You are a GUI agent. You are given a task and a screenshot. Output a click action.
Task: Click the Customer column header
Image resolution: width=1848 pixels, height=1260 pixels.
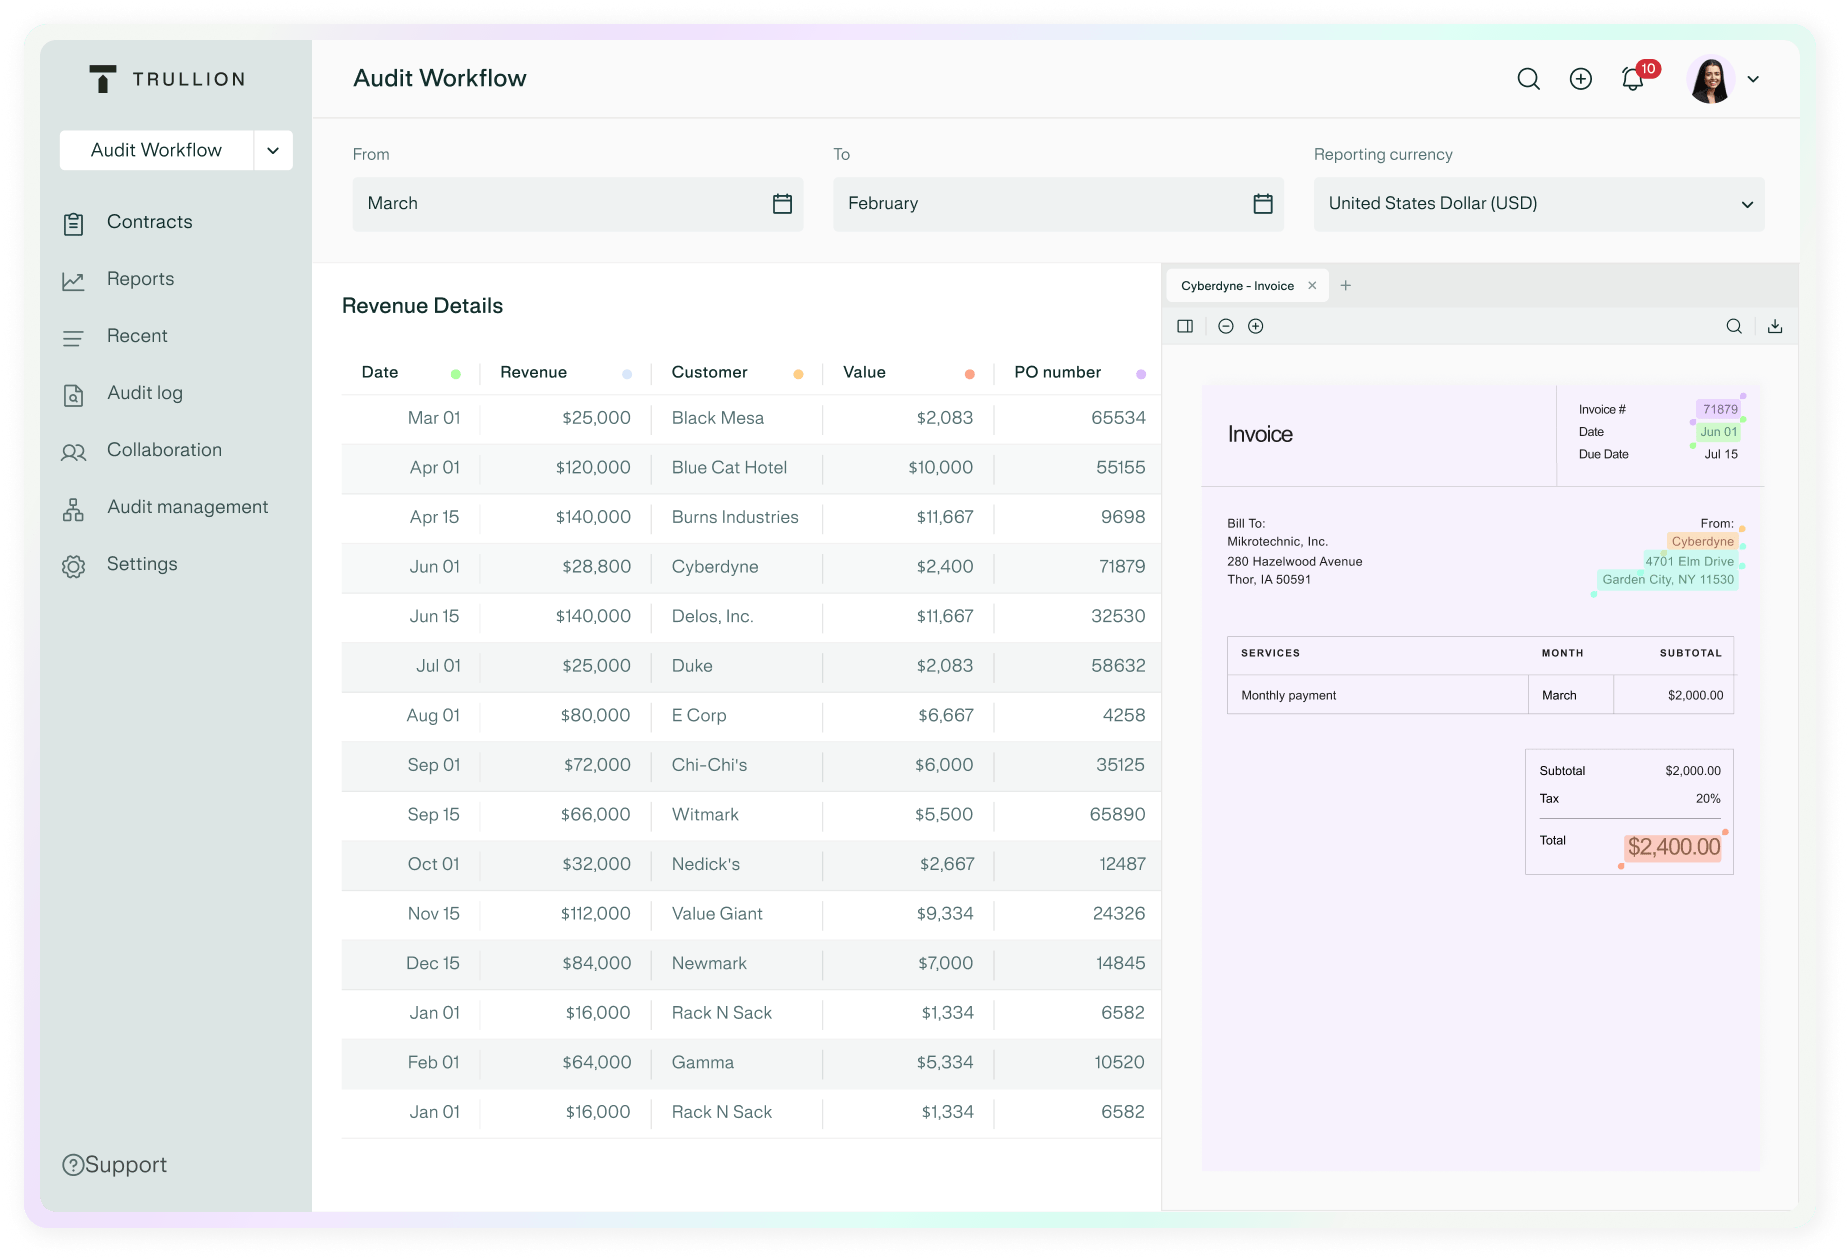pos(709,372)
